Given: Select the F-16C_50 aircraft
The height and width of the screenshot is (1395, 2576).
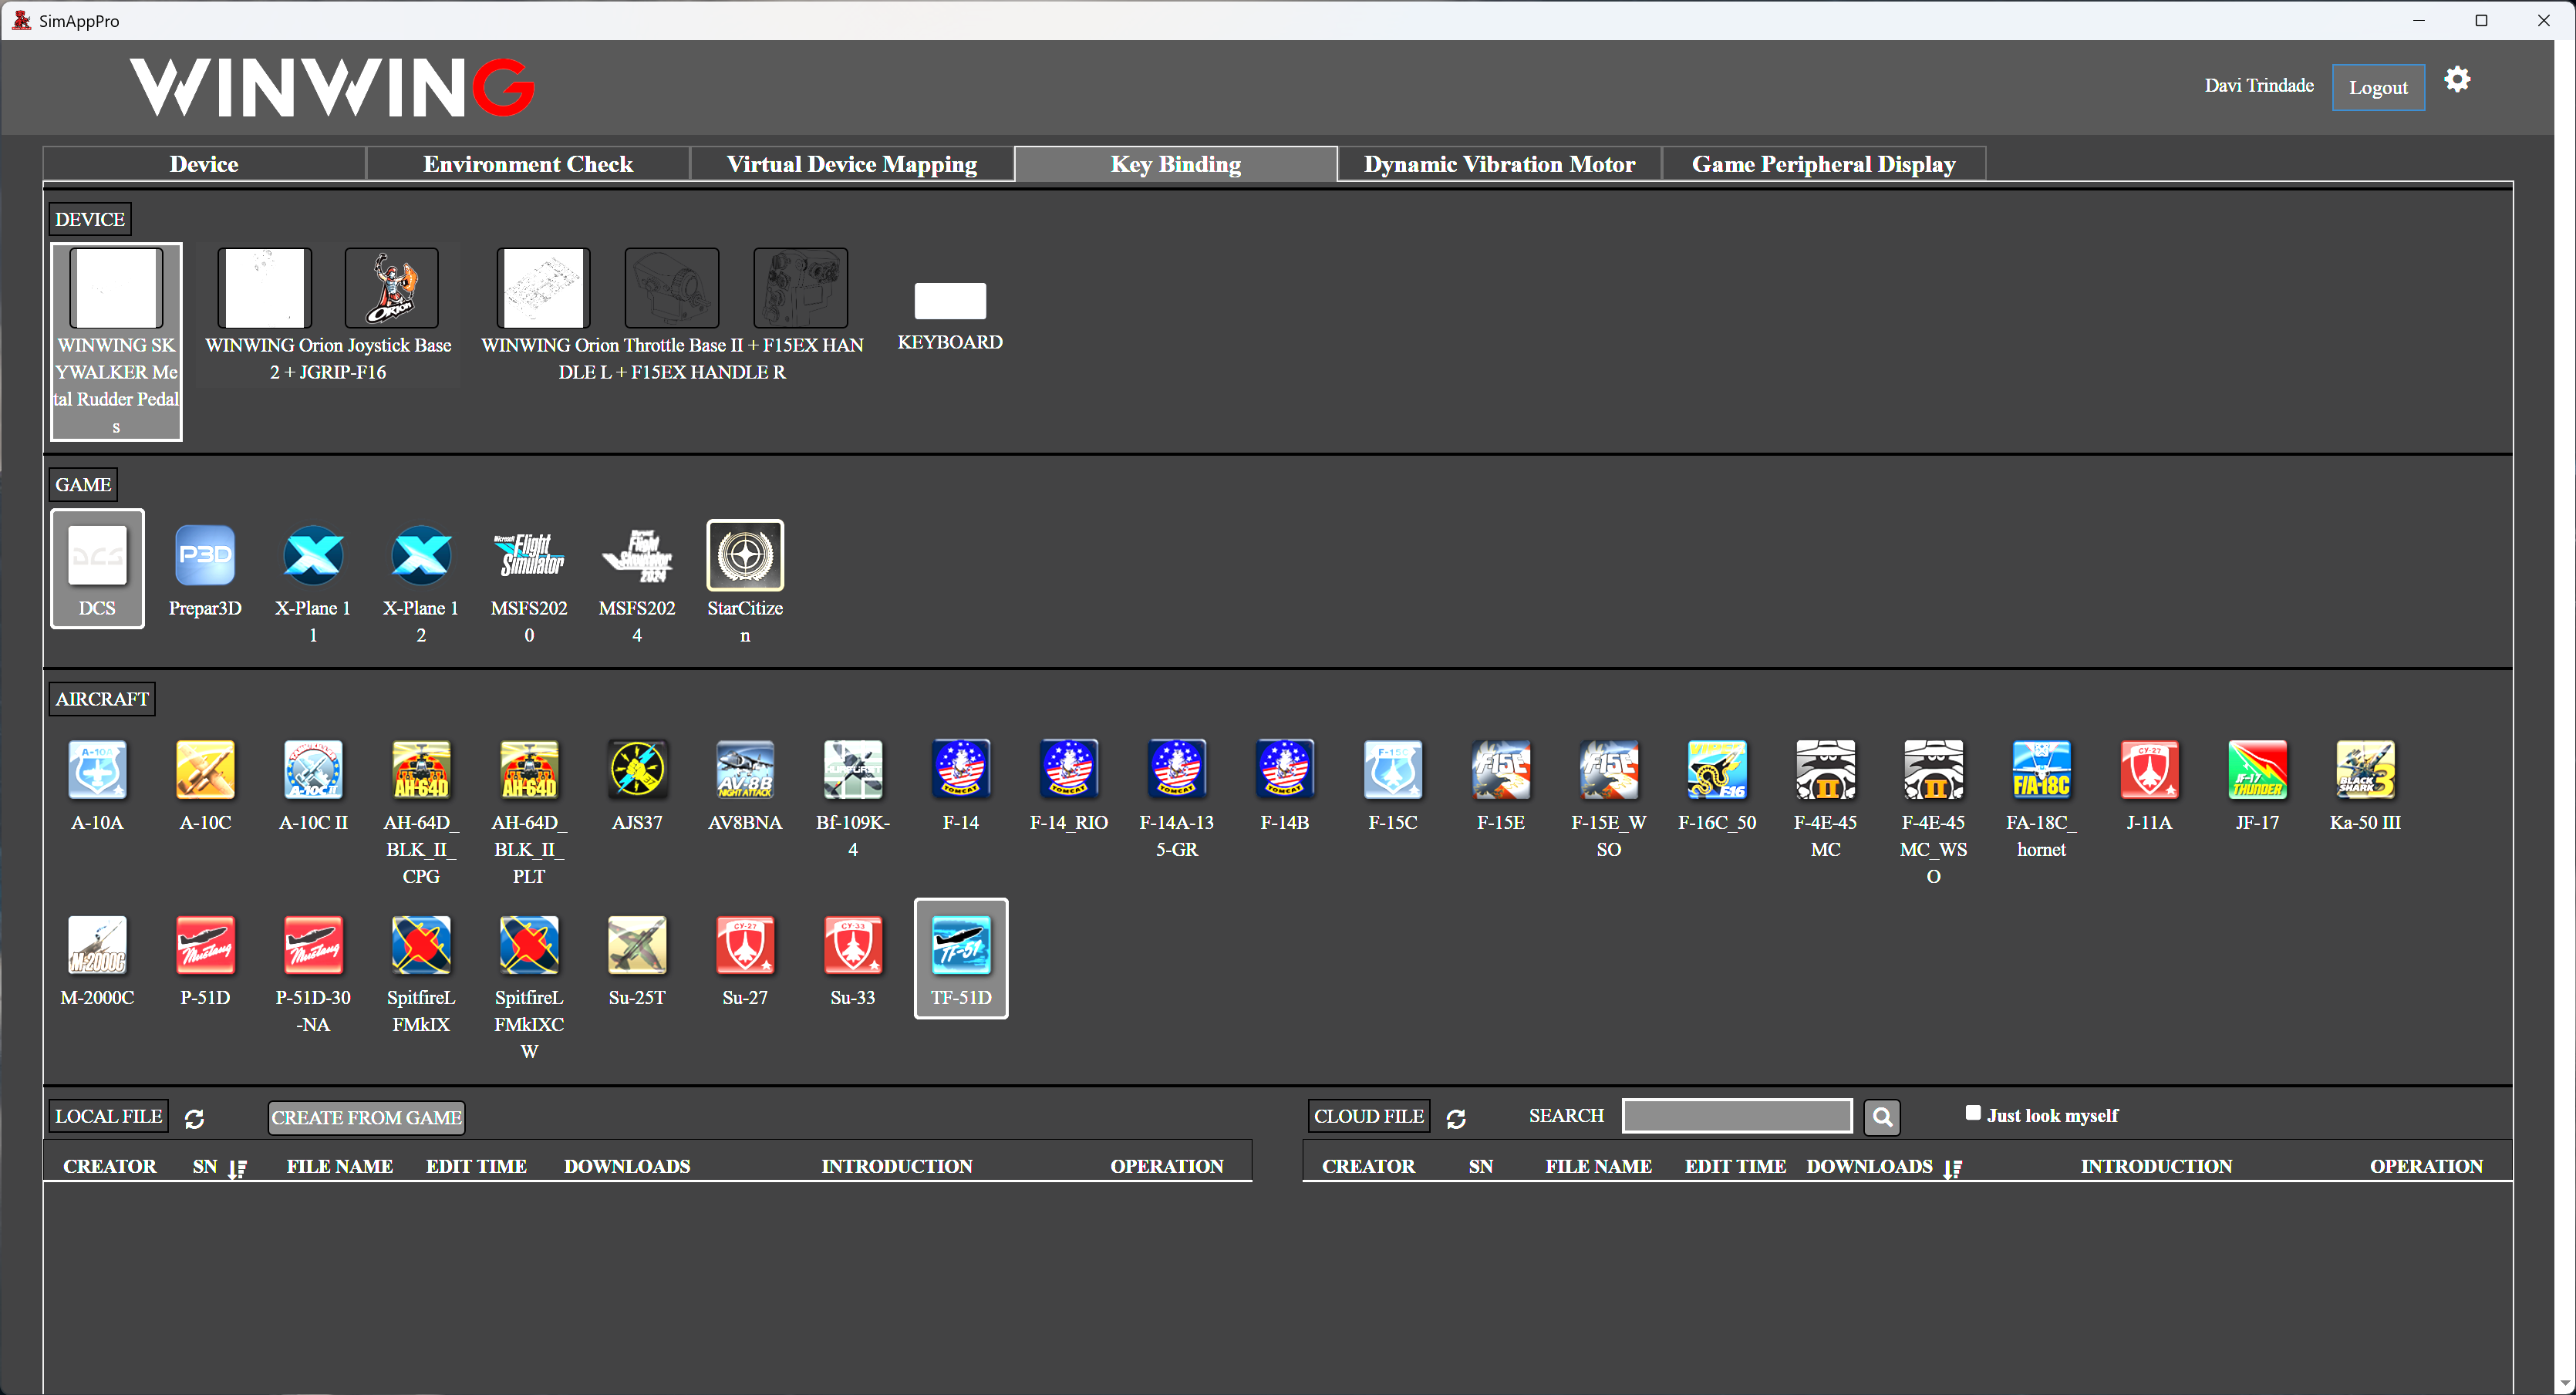Looking at the screenshot, I should pyautogui.click(x=1717, y=770).
